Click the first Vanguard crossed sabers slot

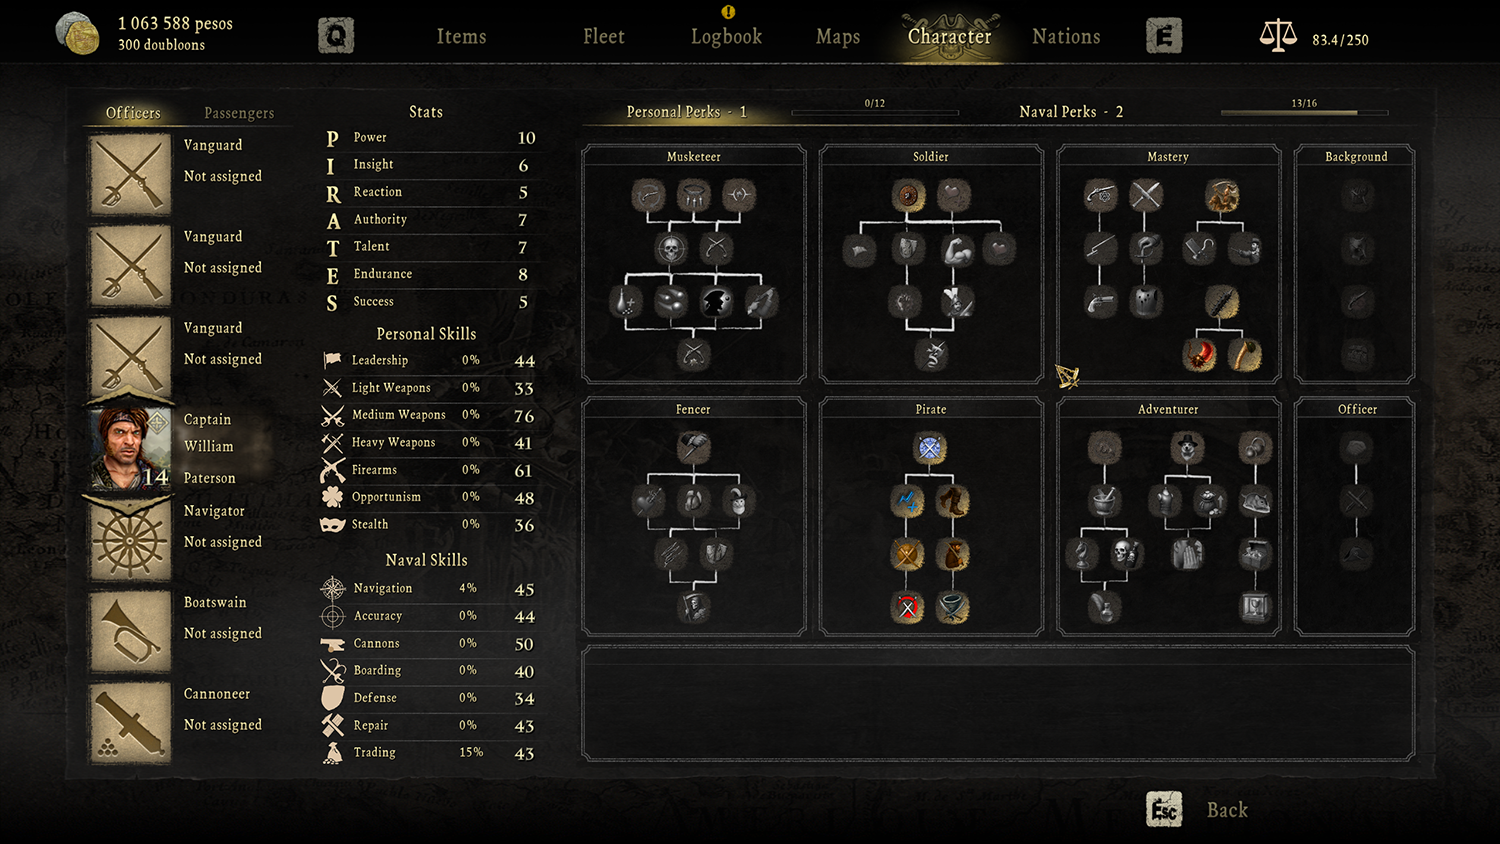pyautogui.click(x=130, y=175)
